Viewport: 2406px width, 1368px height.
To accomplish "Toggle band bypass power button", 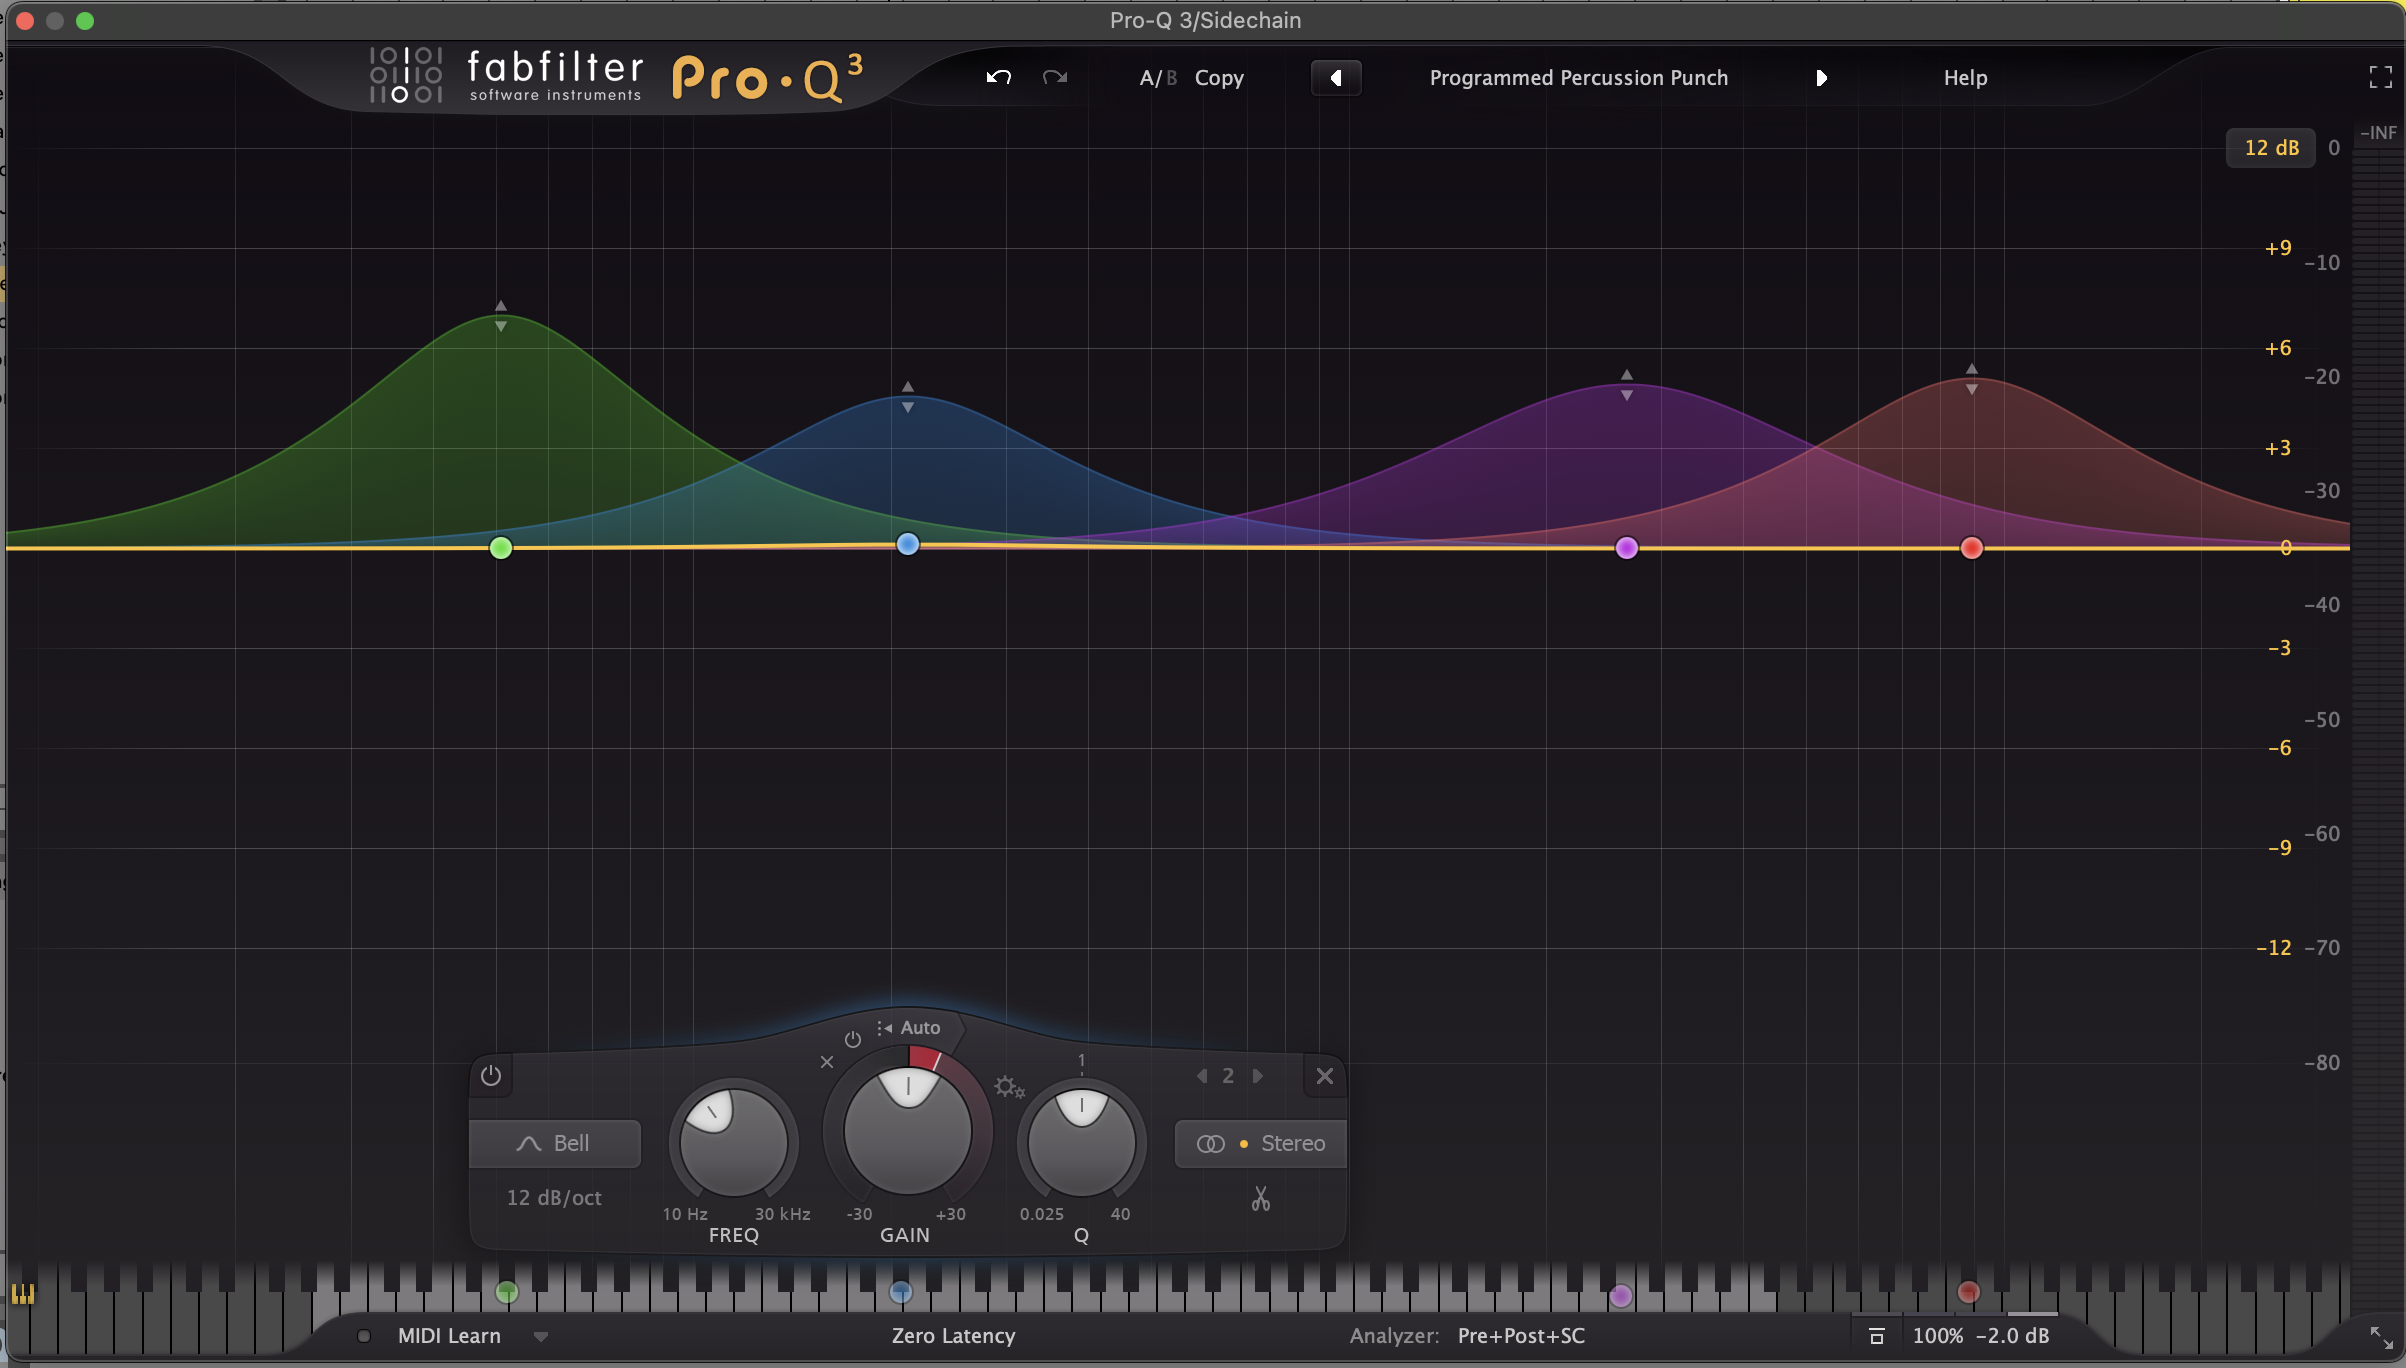I will [x=490, y=1076].
